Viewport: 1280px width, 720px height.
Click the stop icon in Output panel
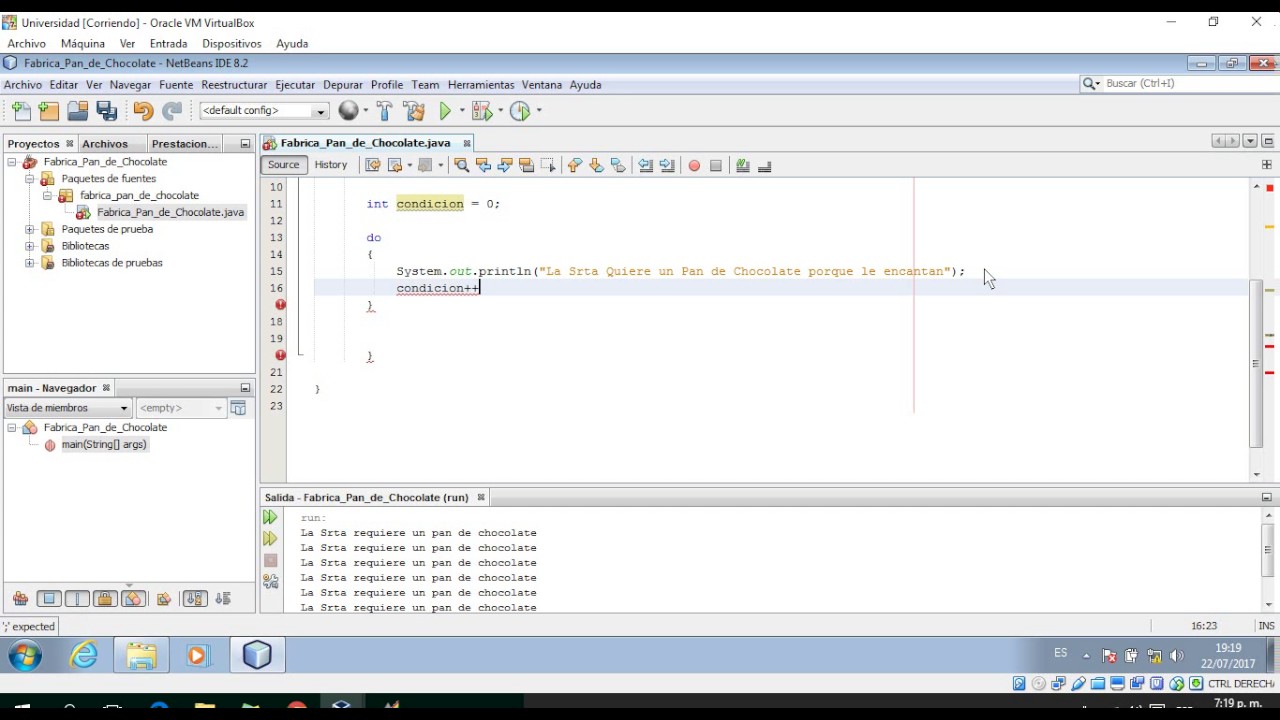pyautogui.click(x=270, y=560)
